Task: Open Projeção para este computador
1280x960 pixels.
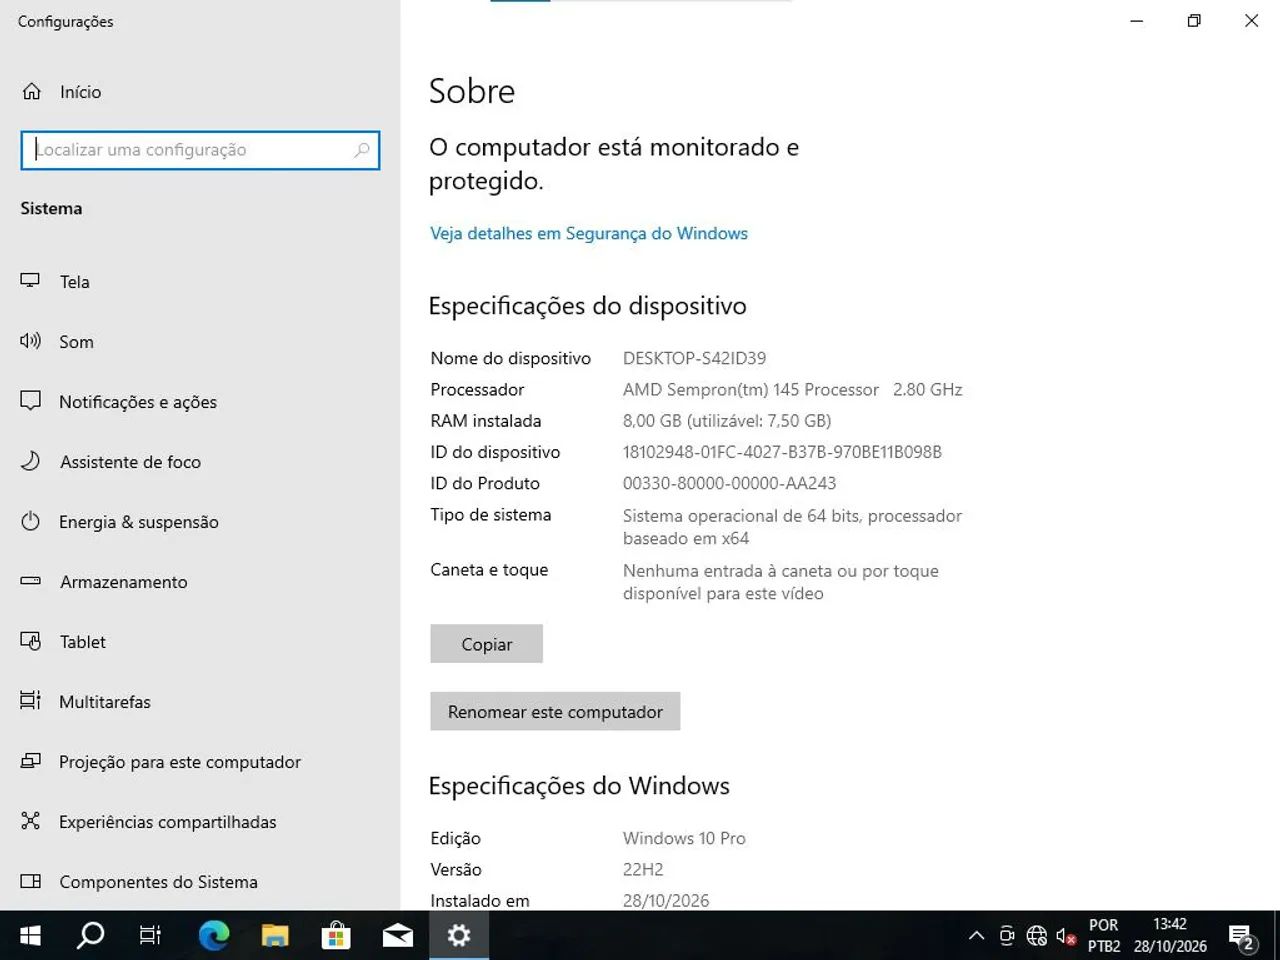Action: (200, 762)
